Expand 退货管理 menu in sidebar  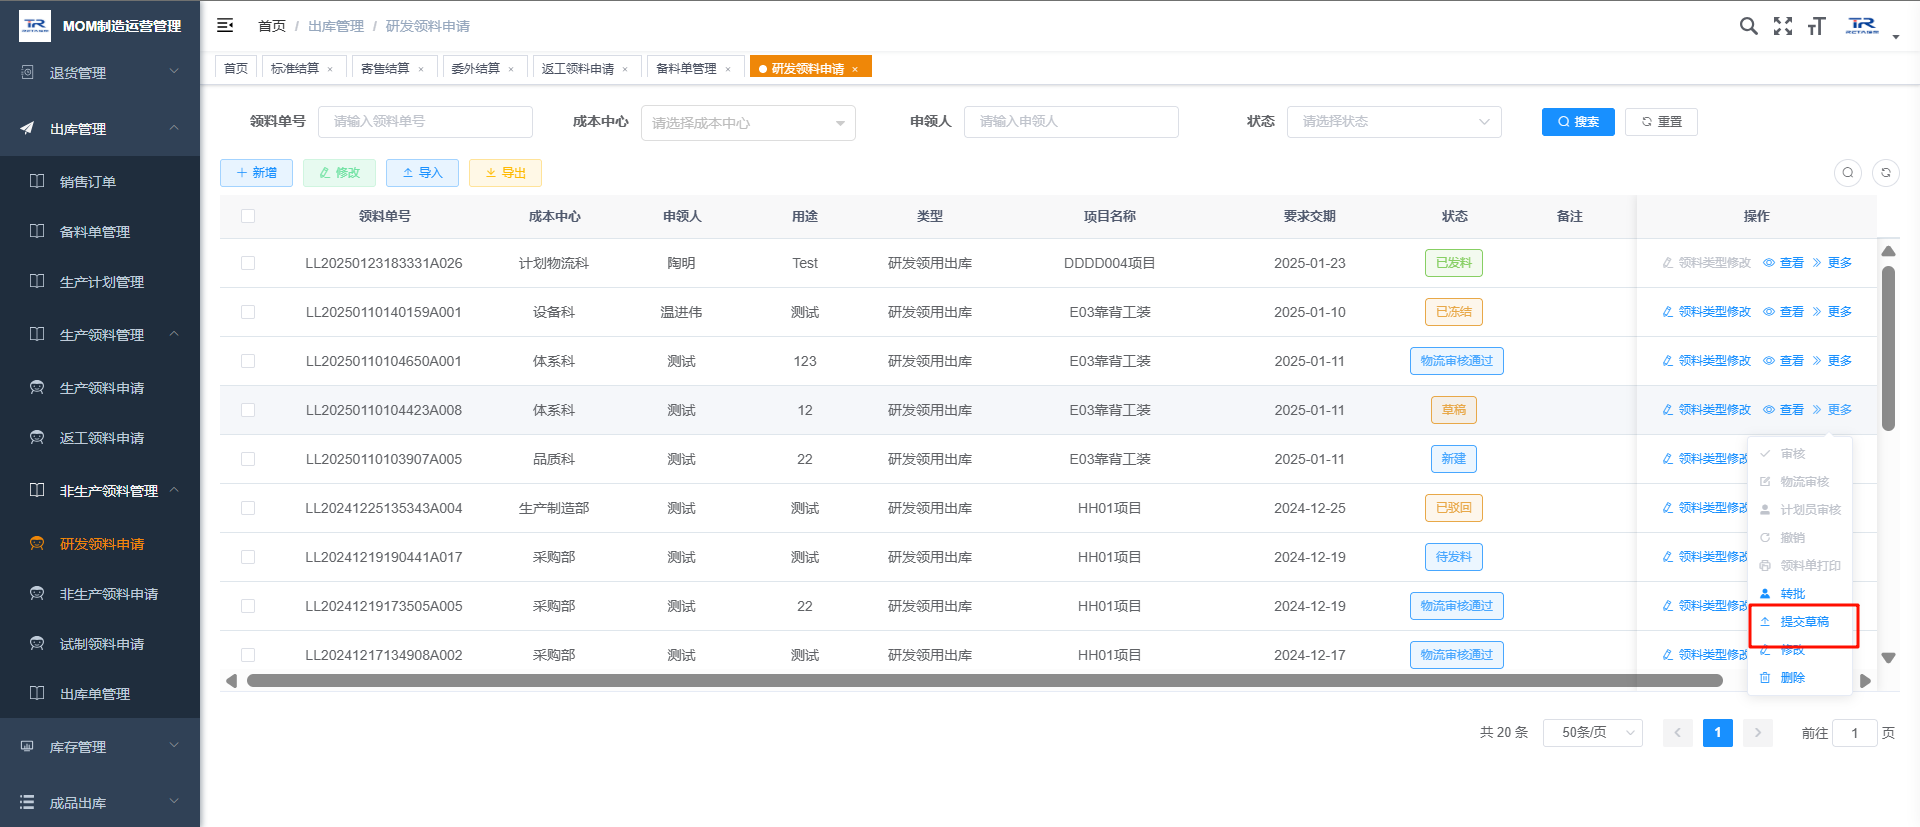click(x=100, y=73)
